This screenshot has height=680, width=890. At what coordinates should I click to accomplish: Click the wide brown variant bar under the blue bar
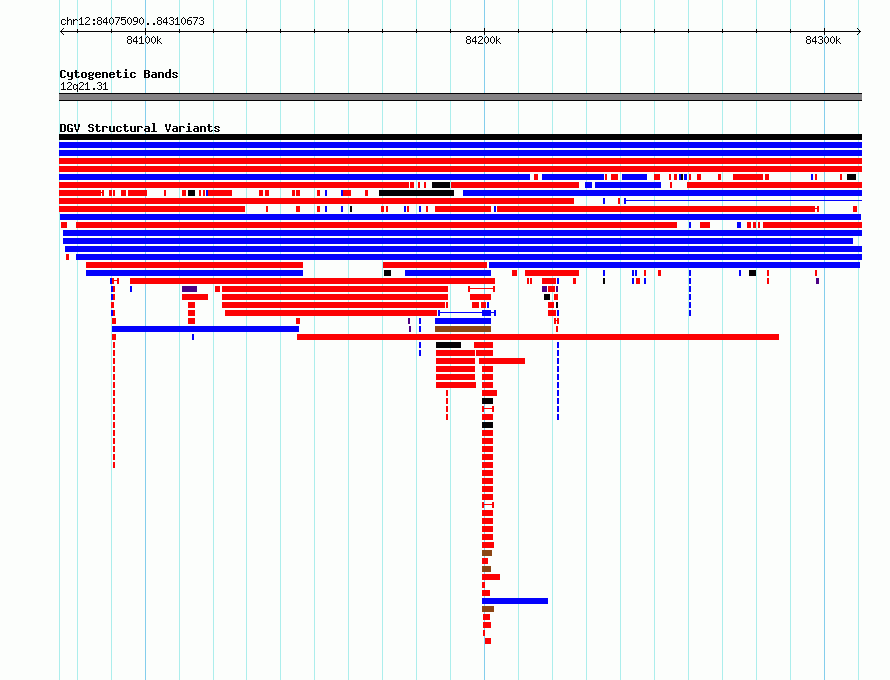tap(463, 329)
